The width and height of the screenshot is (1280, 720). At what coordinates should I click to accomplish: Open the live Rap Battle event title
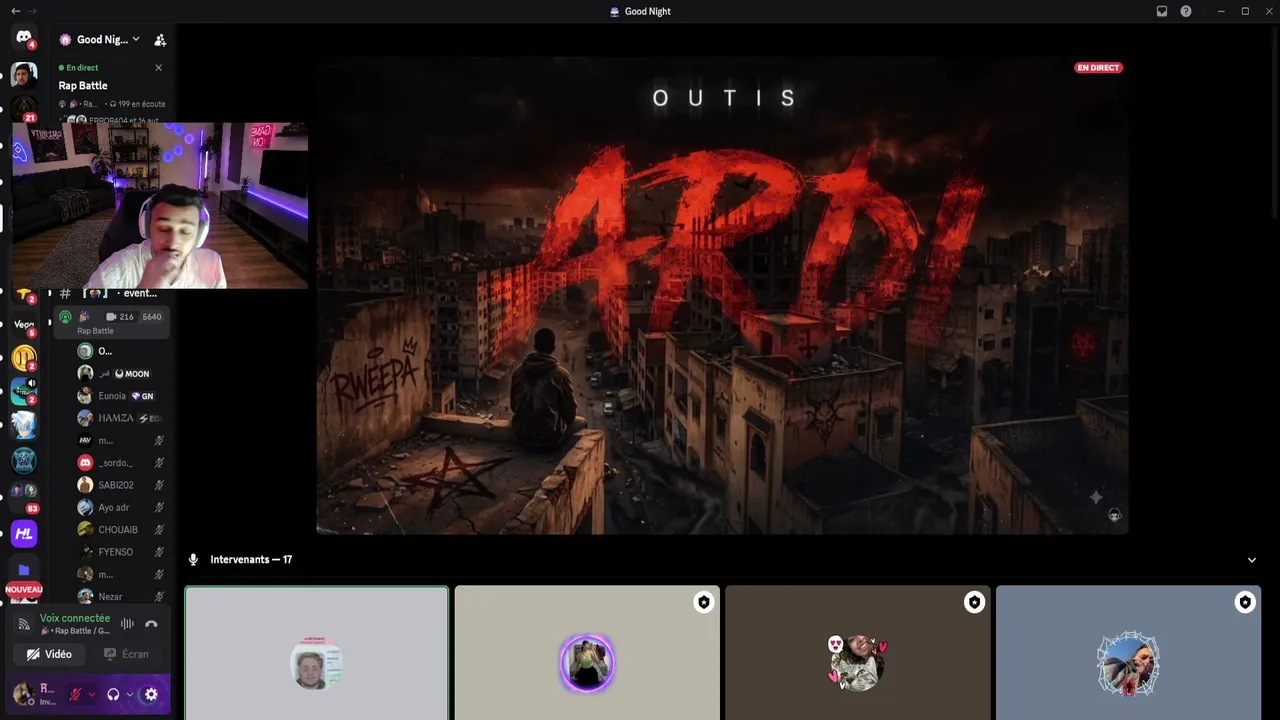pyautogui.click(x=83, y=86)
